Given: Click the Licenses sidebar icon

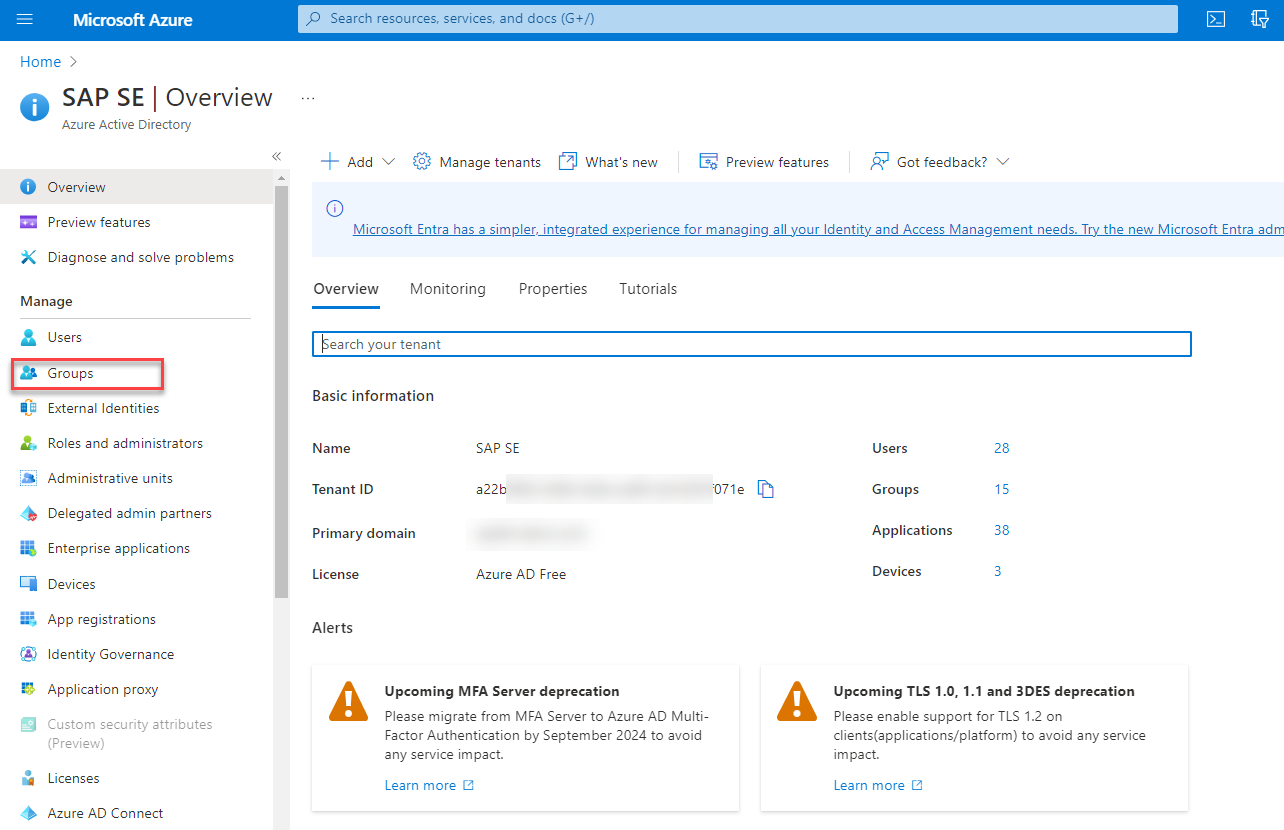Looking at the screenshot, I should click(28, 778).
